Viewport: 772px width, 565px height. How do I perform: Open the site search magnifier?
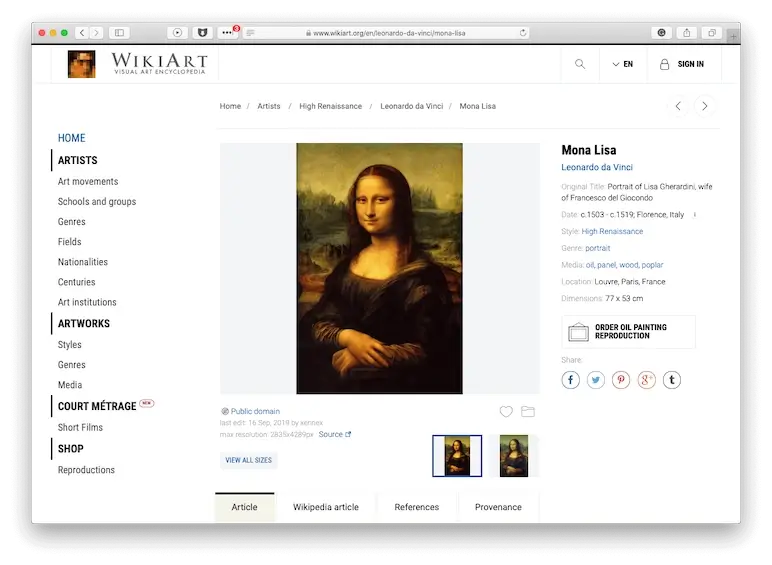click(x=580, y=64)
